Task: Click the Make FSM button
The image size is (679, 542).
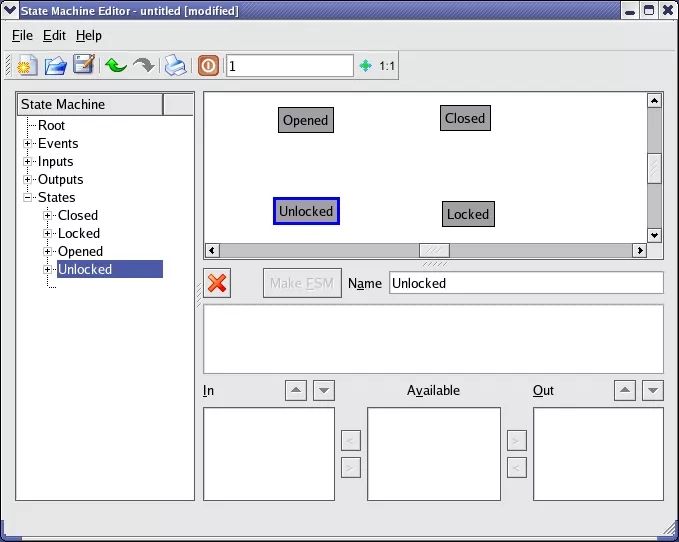Action: [303, 283]
